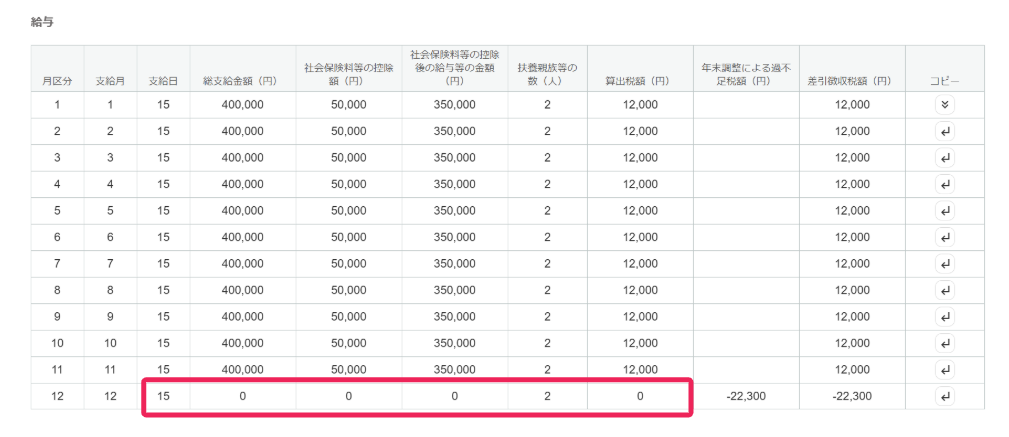The width and height of the screenshot is (1009, 437).
Task: Select the 支給日 field of row 12
Action: [x=163, y=396]
